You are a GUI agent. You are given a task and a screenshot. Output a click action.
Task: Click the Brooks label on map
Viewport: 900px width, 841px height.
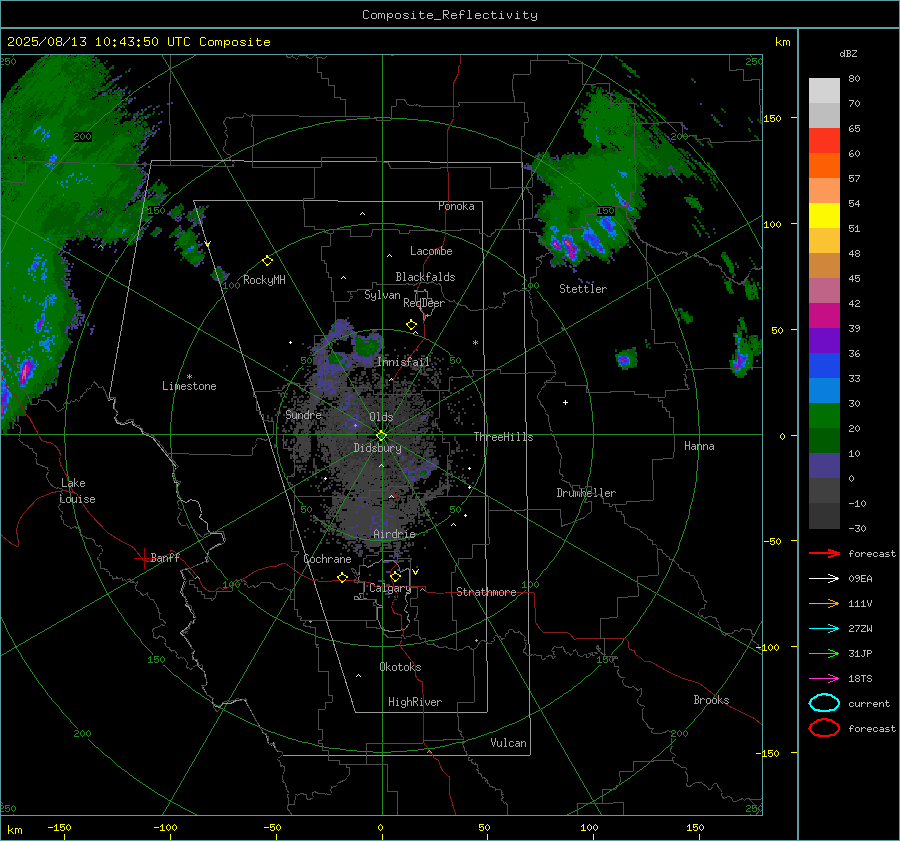point(711,700)
